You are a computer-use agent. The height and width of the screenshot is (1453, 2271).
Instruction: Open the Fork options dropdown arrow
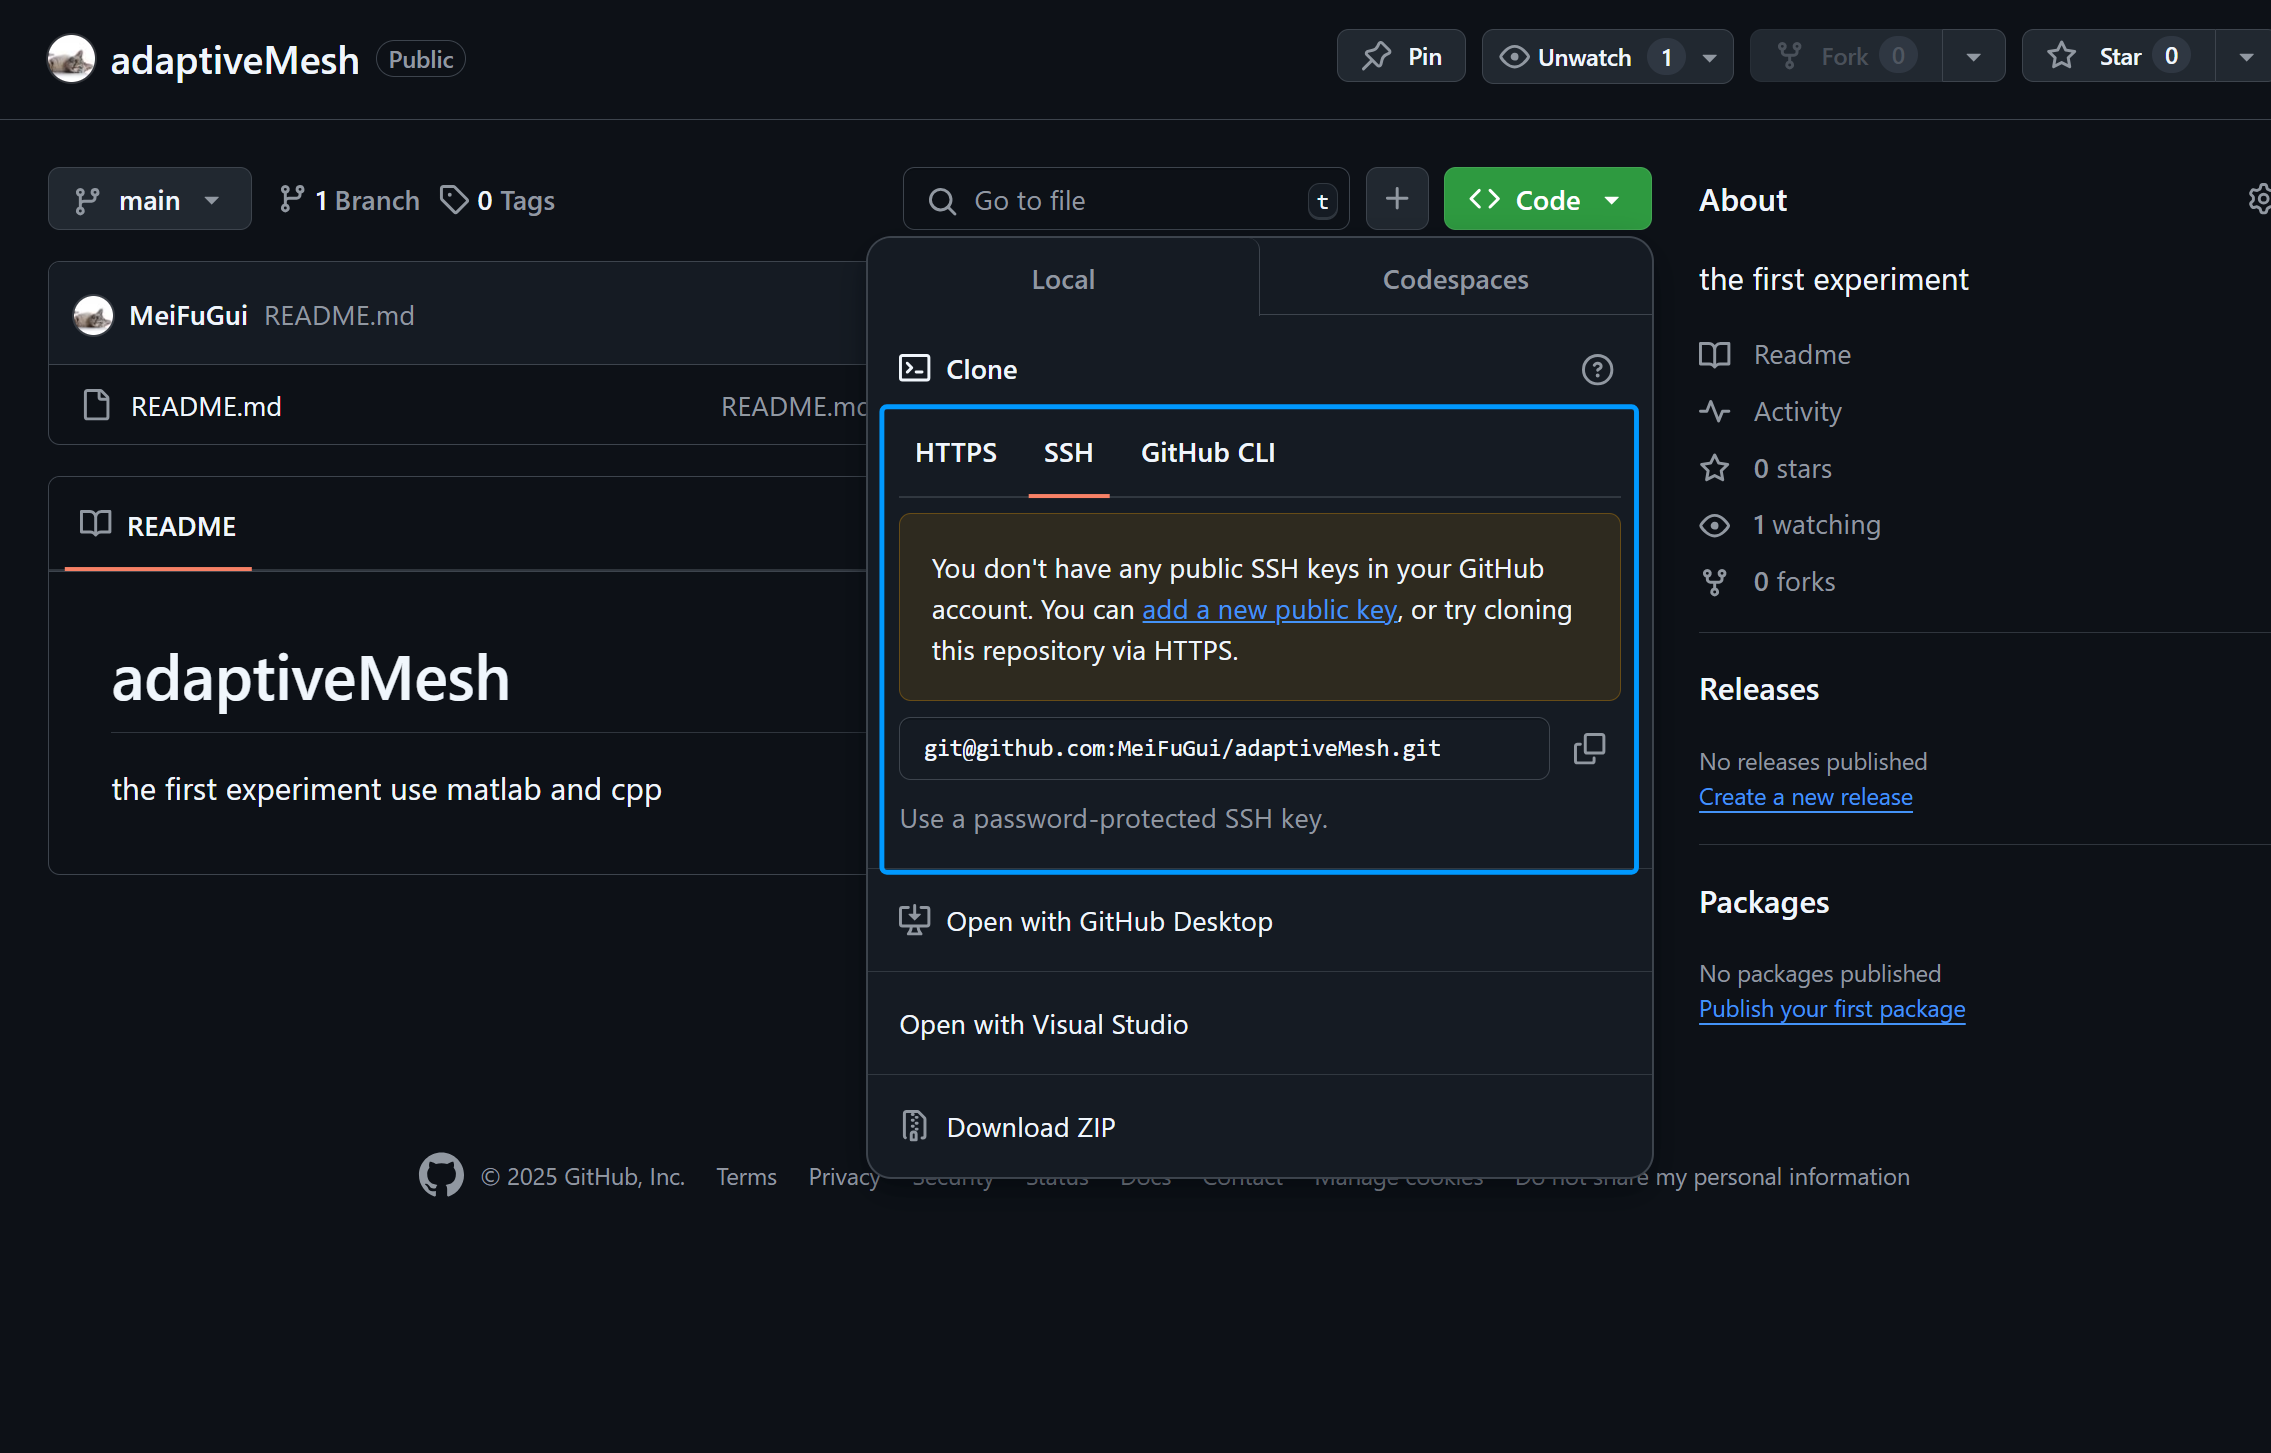[1973, 57]
